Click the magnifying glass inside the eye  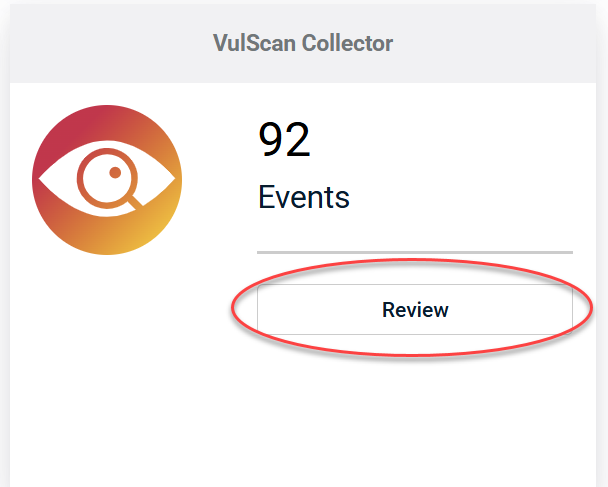pyautogui.click(x=110, y=180)
